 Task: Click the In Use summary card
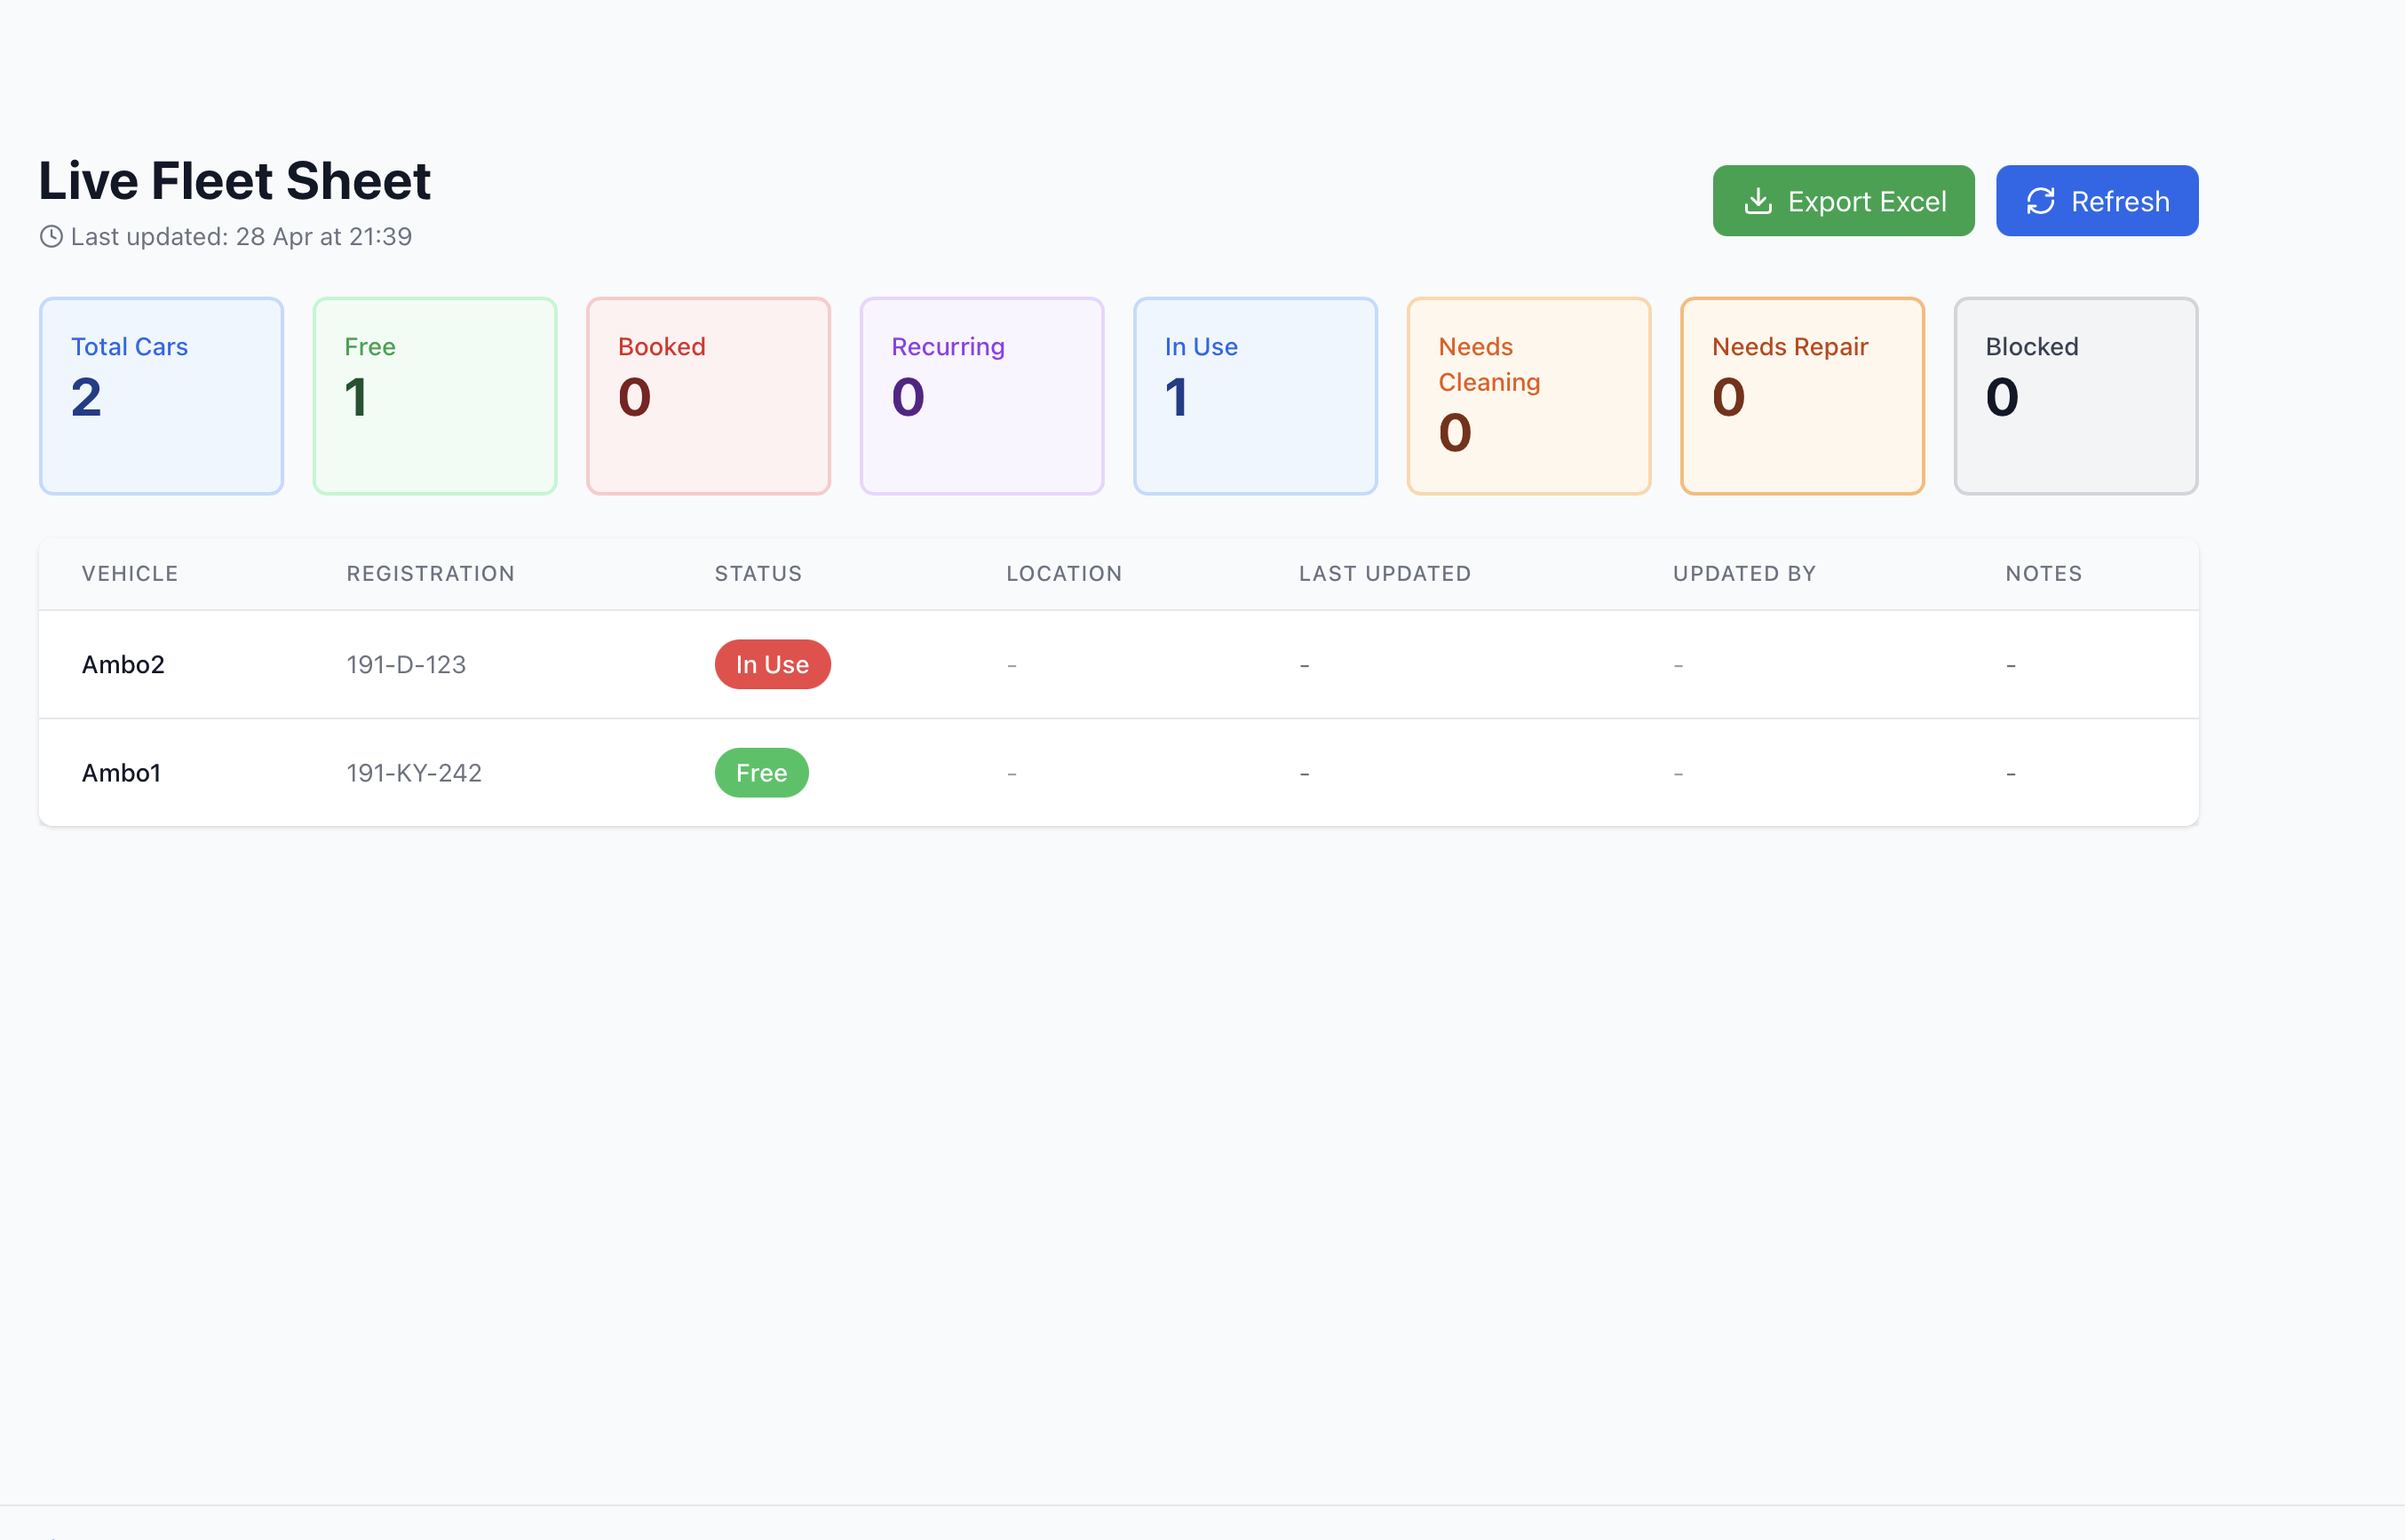tap(1255, 396)
